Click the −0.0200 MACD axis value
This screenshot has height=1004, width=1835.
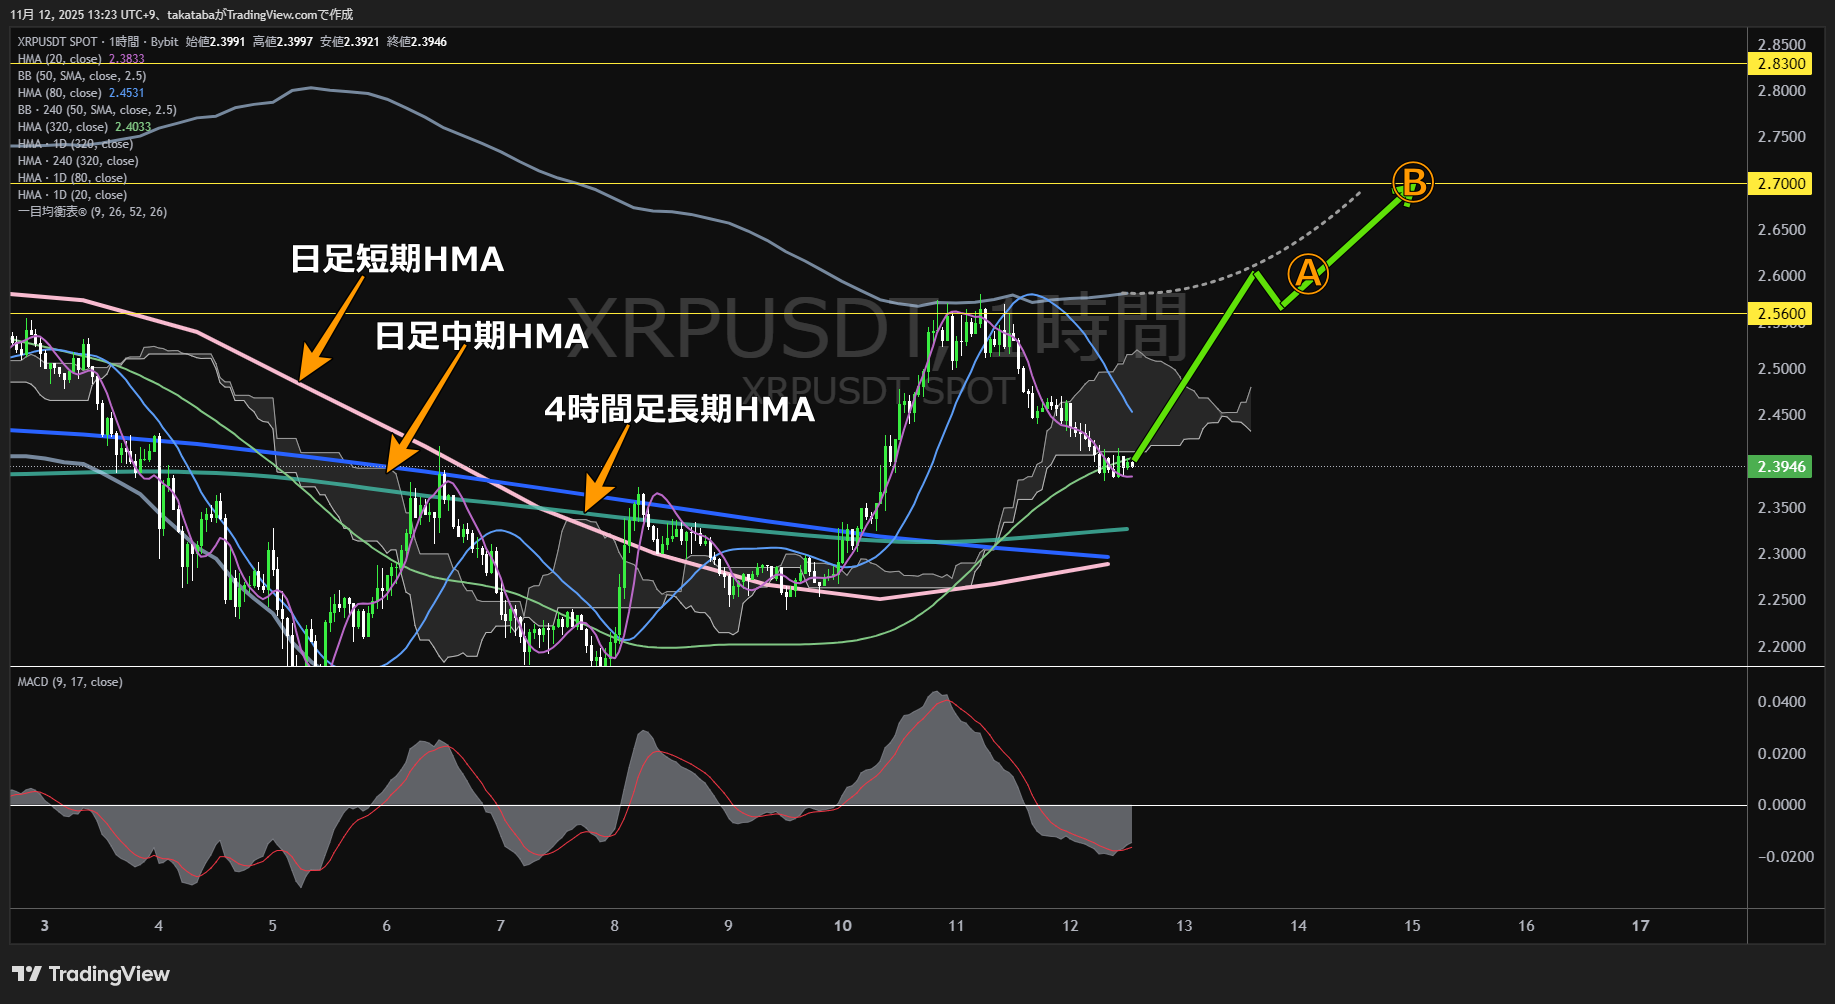1785,857
